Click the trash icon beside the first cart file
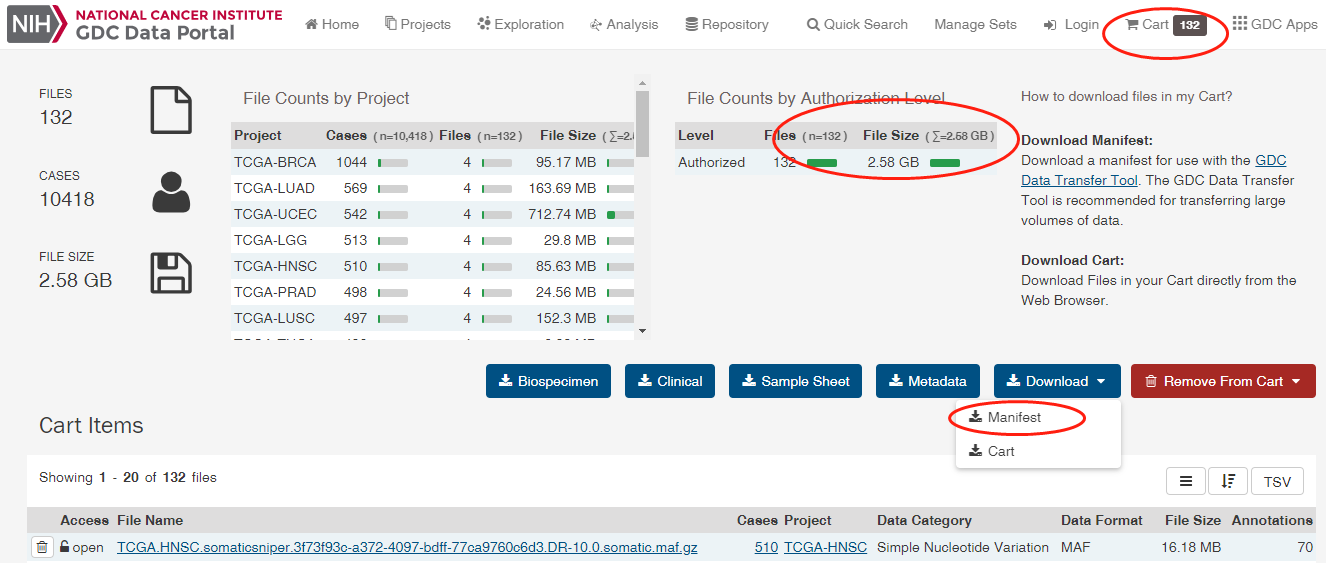Viewport: 1326px width, 563px height. 42,547
